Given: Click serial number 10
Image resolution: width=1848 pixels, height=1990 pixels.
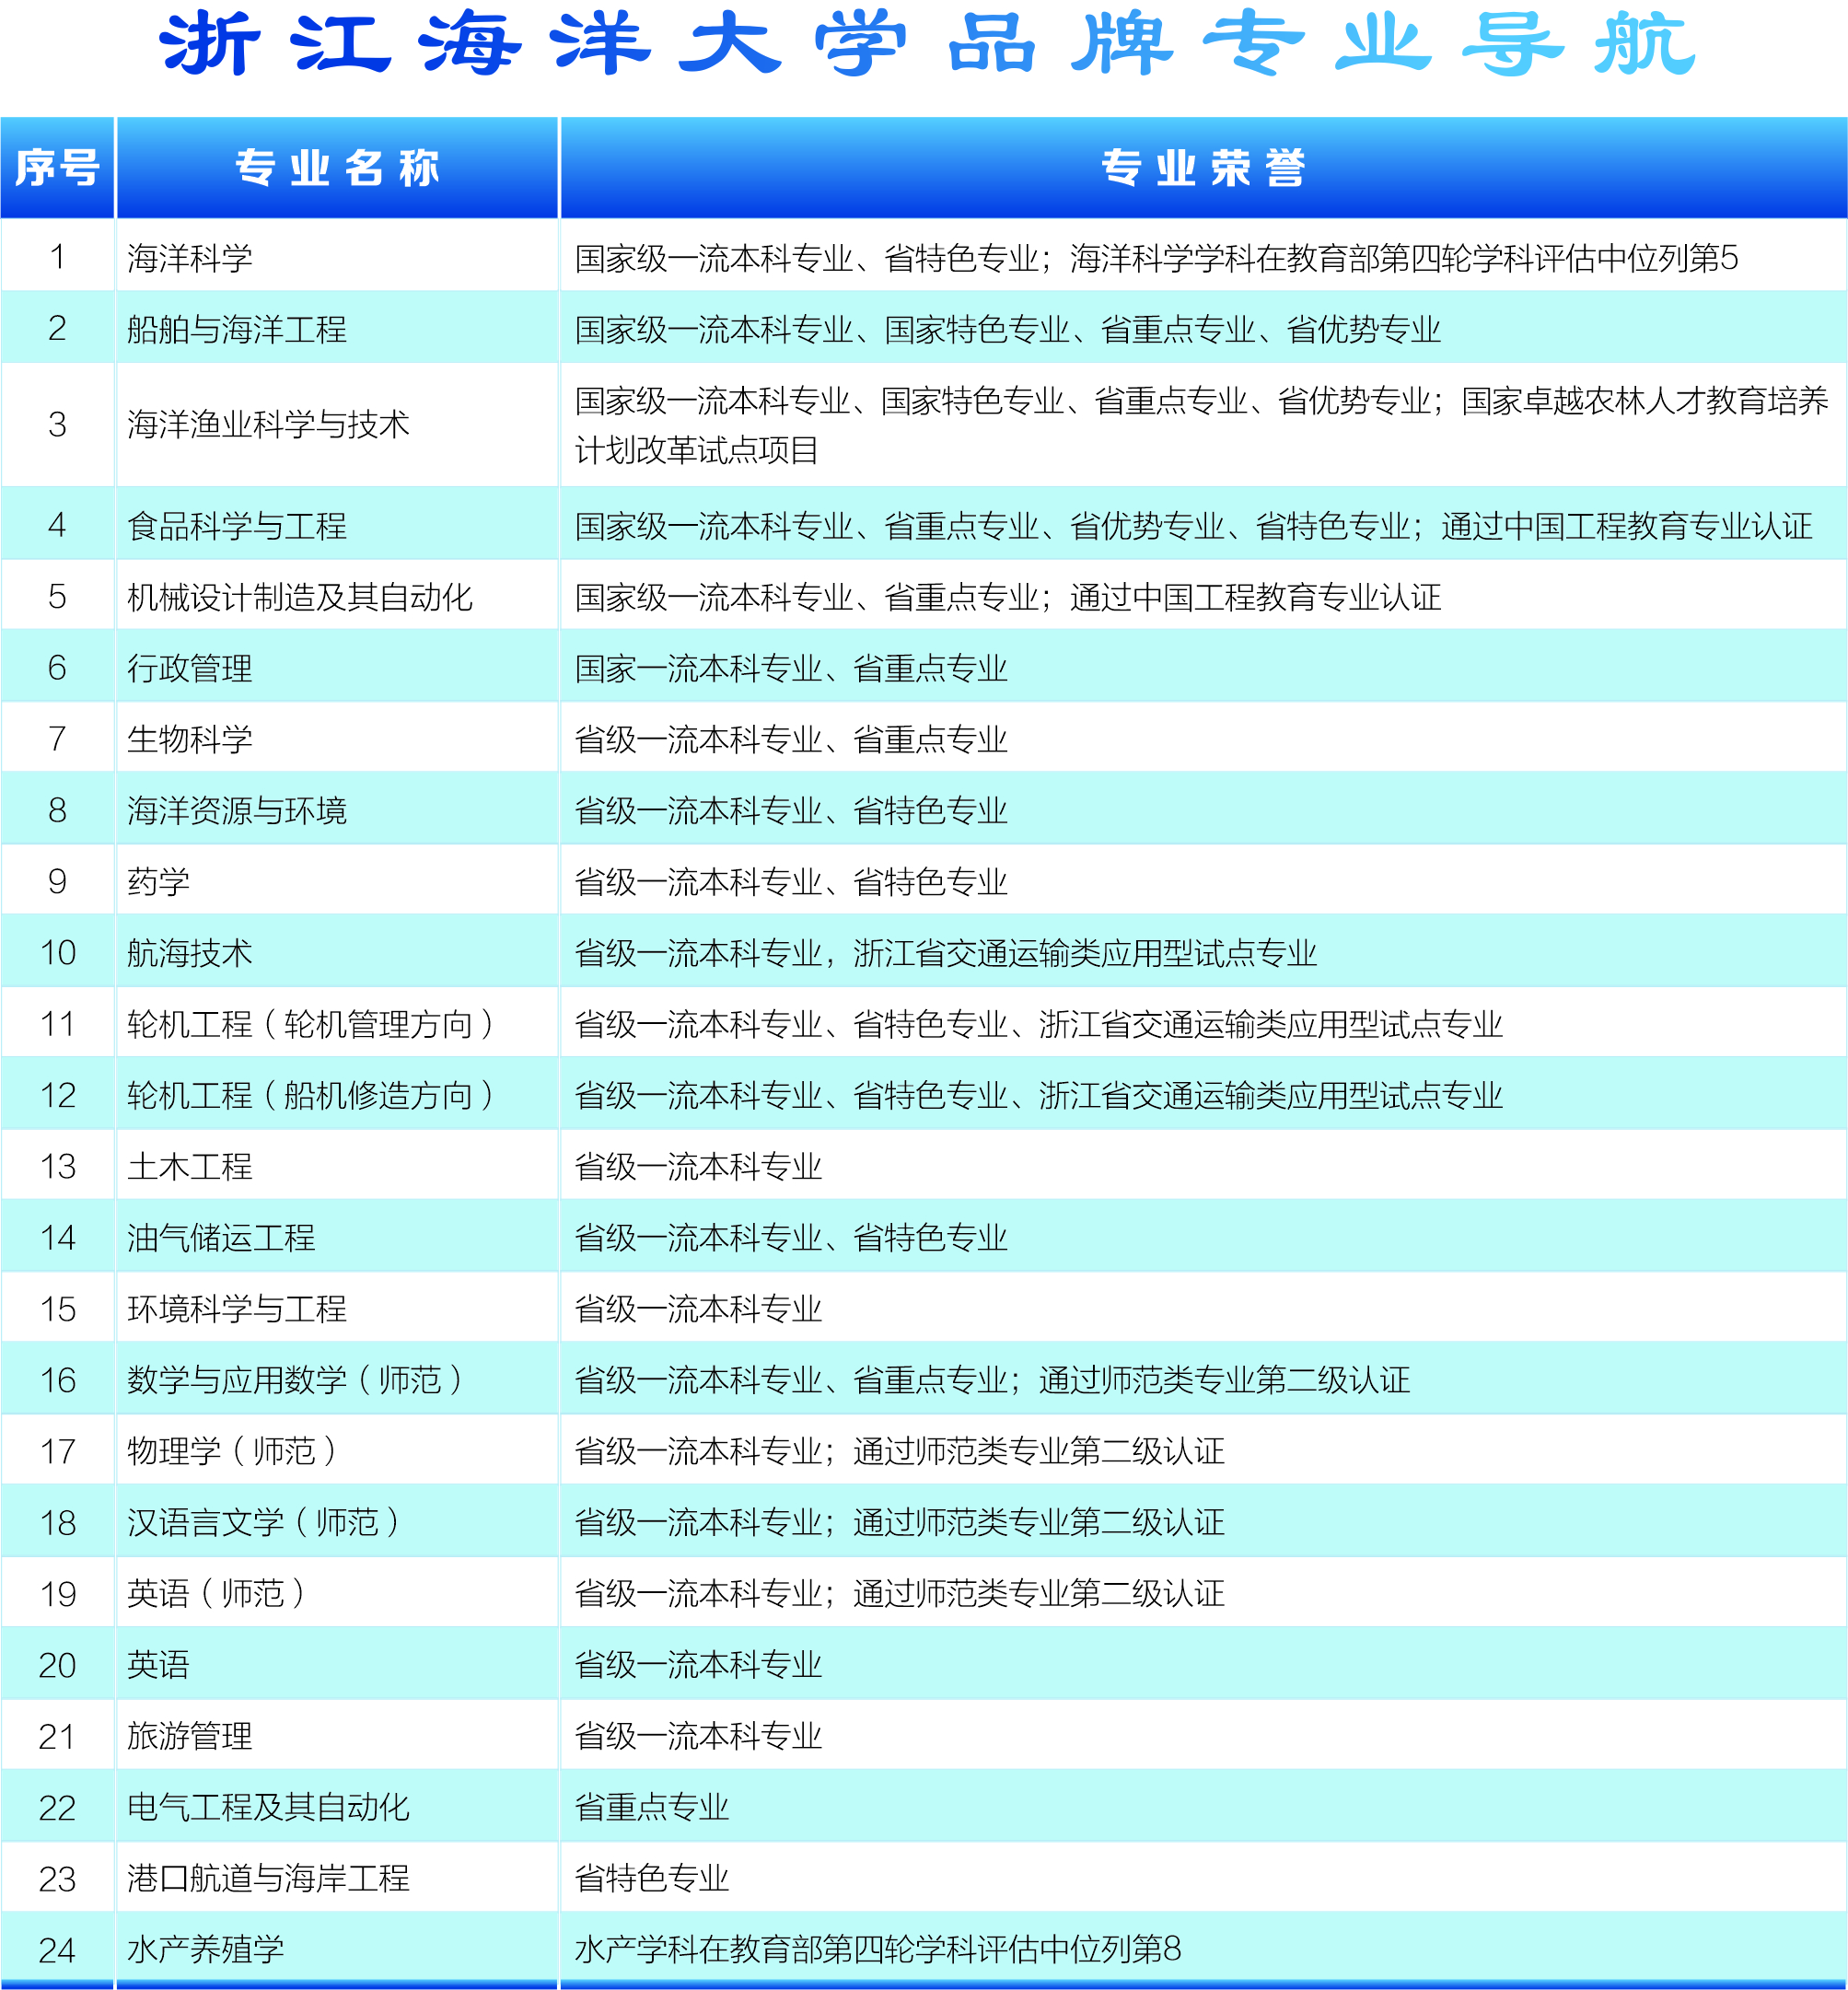Looking at the screenshot, I should point(57,953).
